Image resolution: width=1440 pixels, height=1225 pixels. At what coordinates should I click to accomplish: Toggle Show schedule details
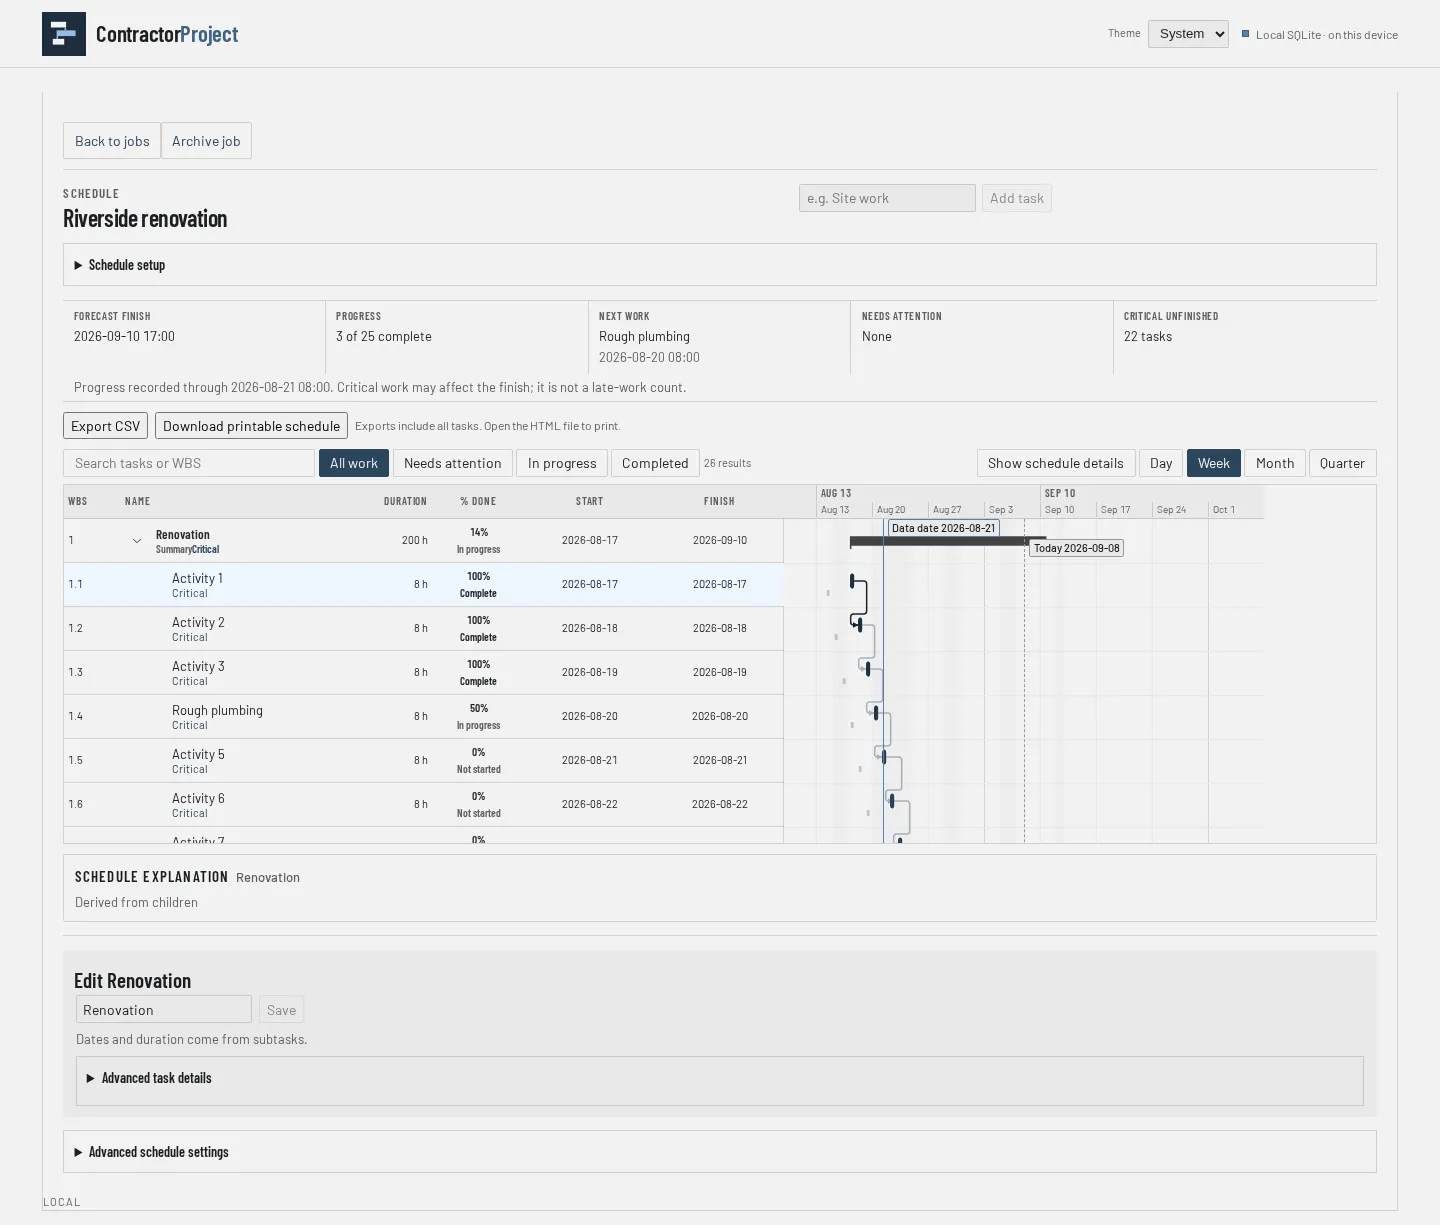point(1056,463)
